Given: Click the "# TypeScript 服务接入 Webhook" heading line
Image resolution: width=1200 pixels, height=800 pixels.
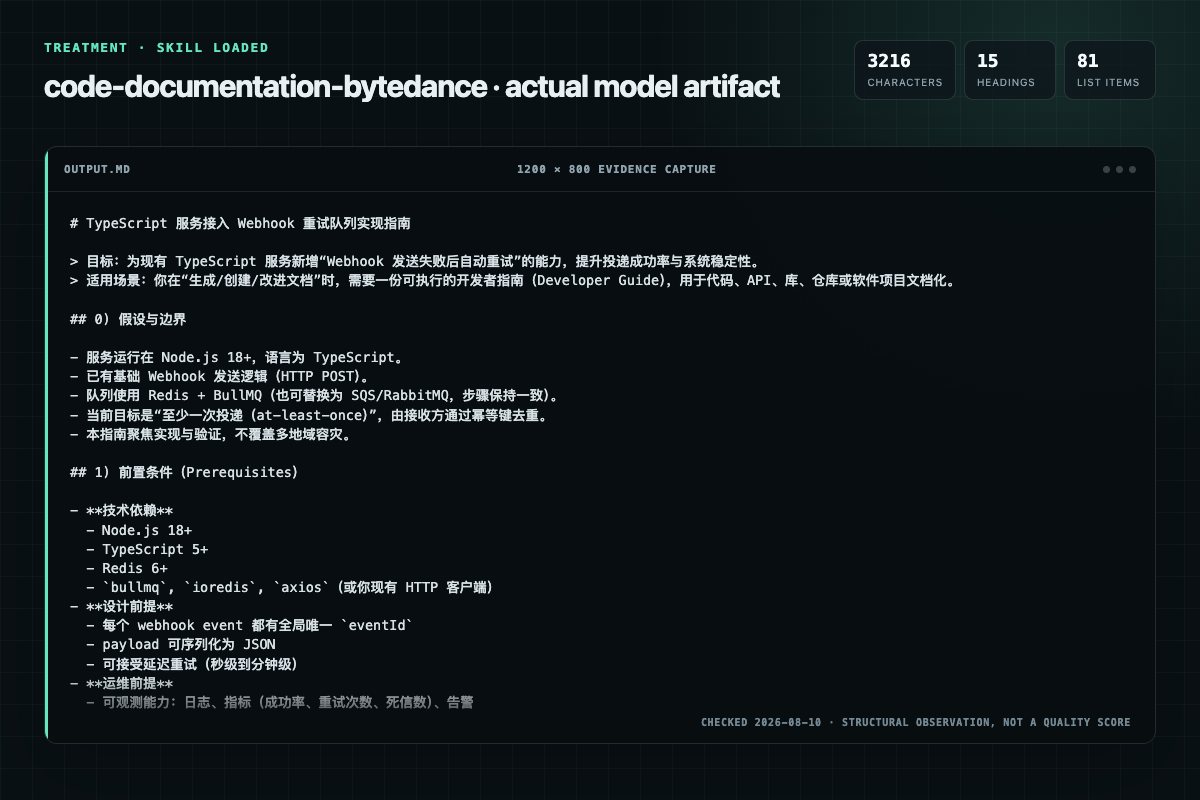Looking at the screenshot, I should 240,222.
